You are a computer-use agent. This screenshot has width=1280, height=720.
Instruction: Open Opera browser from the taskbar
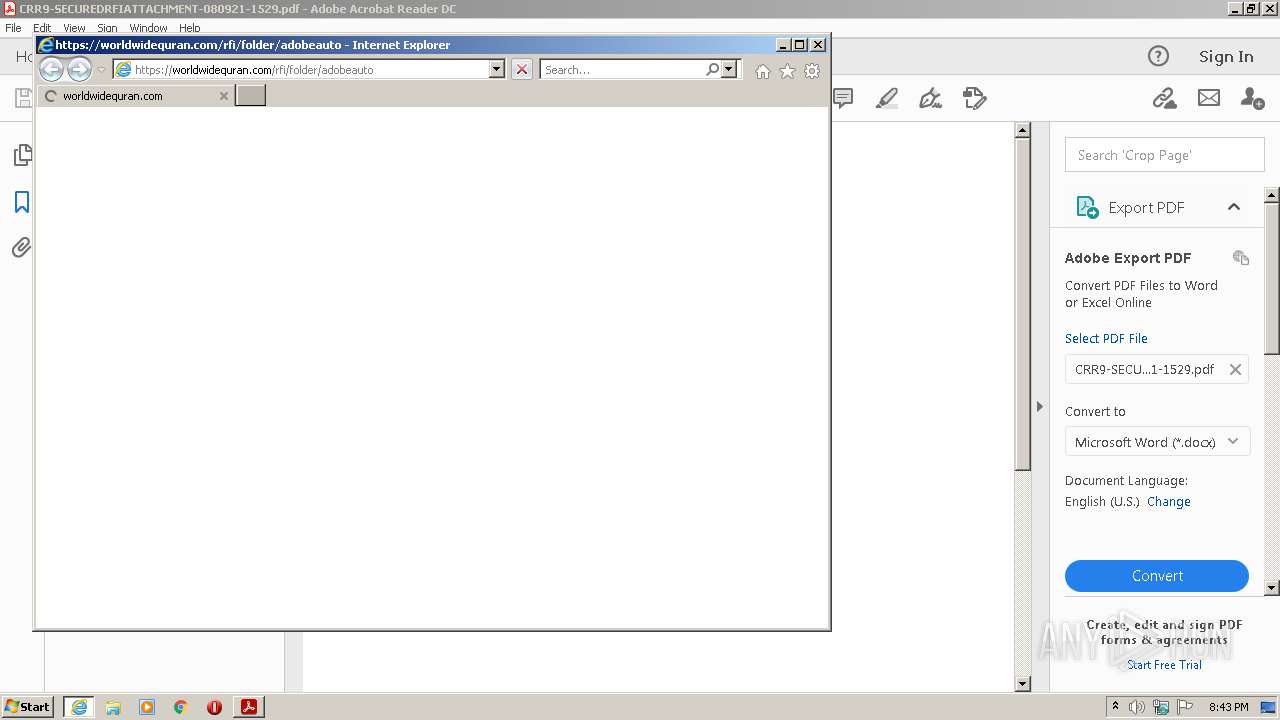(214, 707)
